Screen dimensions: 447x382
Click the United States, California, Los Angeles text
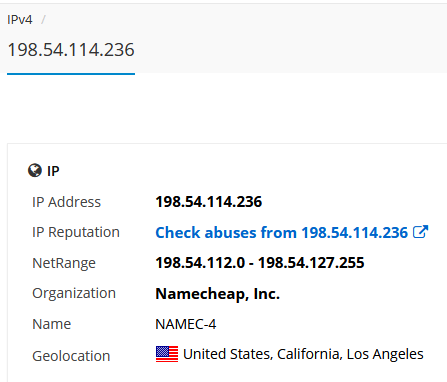(303, 354)
